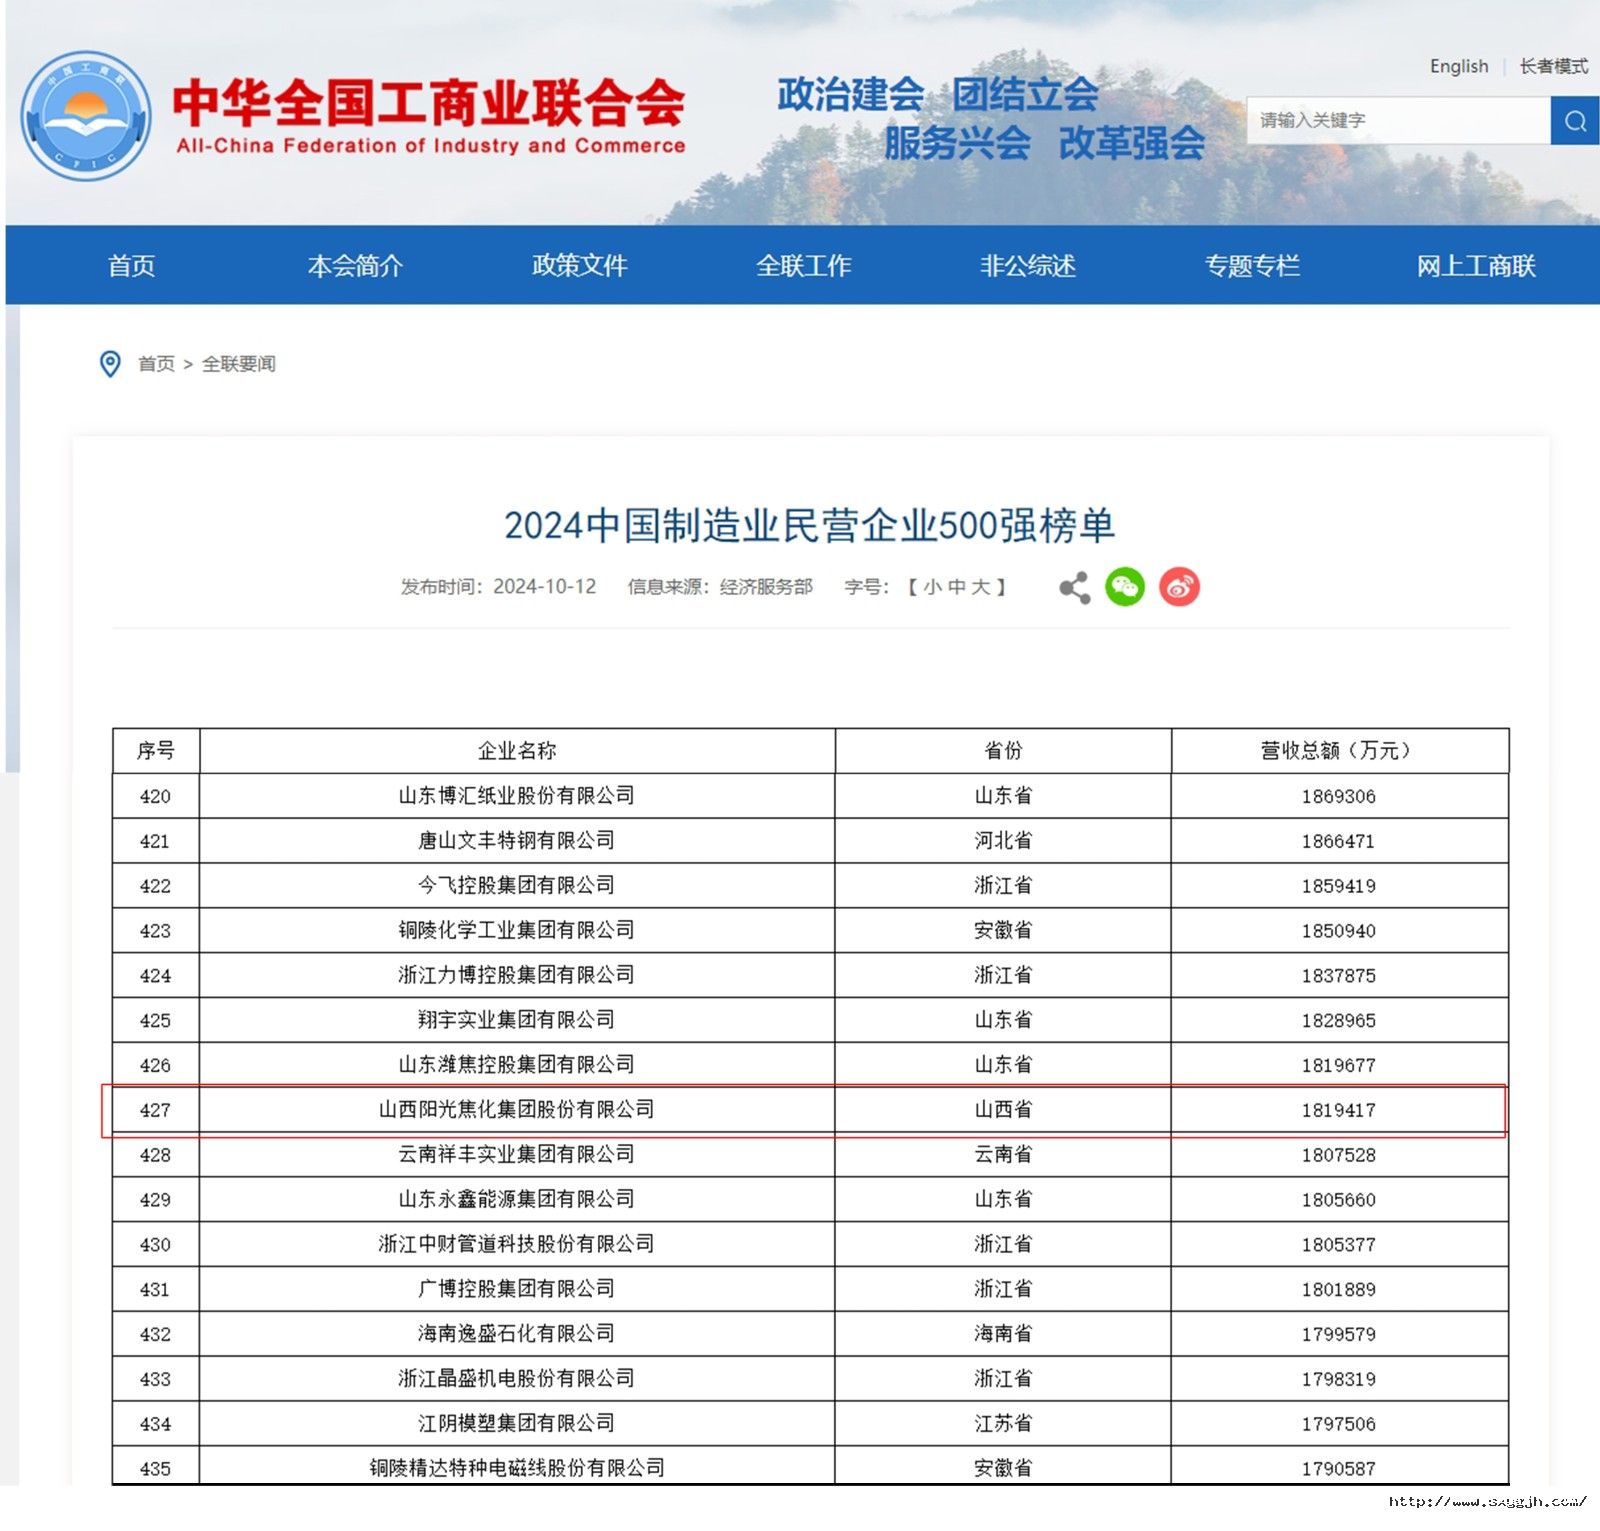Open the 专题专栏 navigation menu
This screenshot has height=1531, width=1600.
pyautogui.click(x=1252, y=266)
